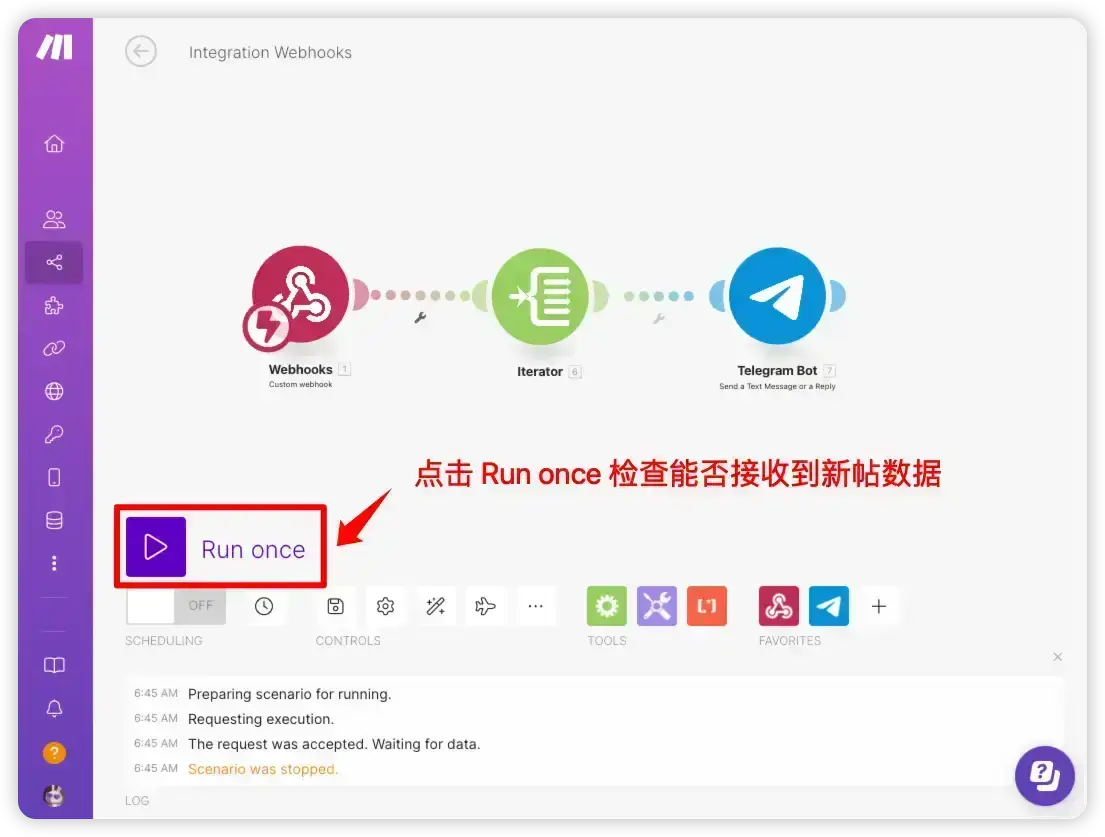Open the Webhooks module on canvas

pos(300,294)
